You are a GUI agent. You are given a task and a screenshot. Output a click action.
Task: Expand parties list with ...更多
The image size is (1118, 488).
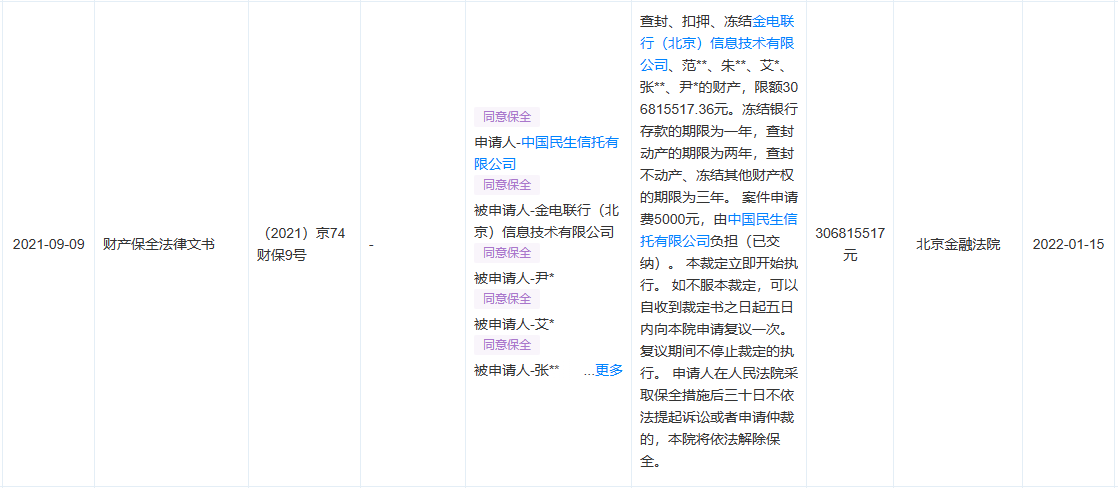point(603,370)
